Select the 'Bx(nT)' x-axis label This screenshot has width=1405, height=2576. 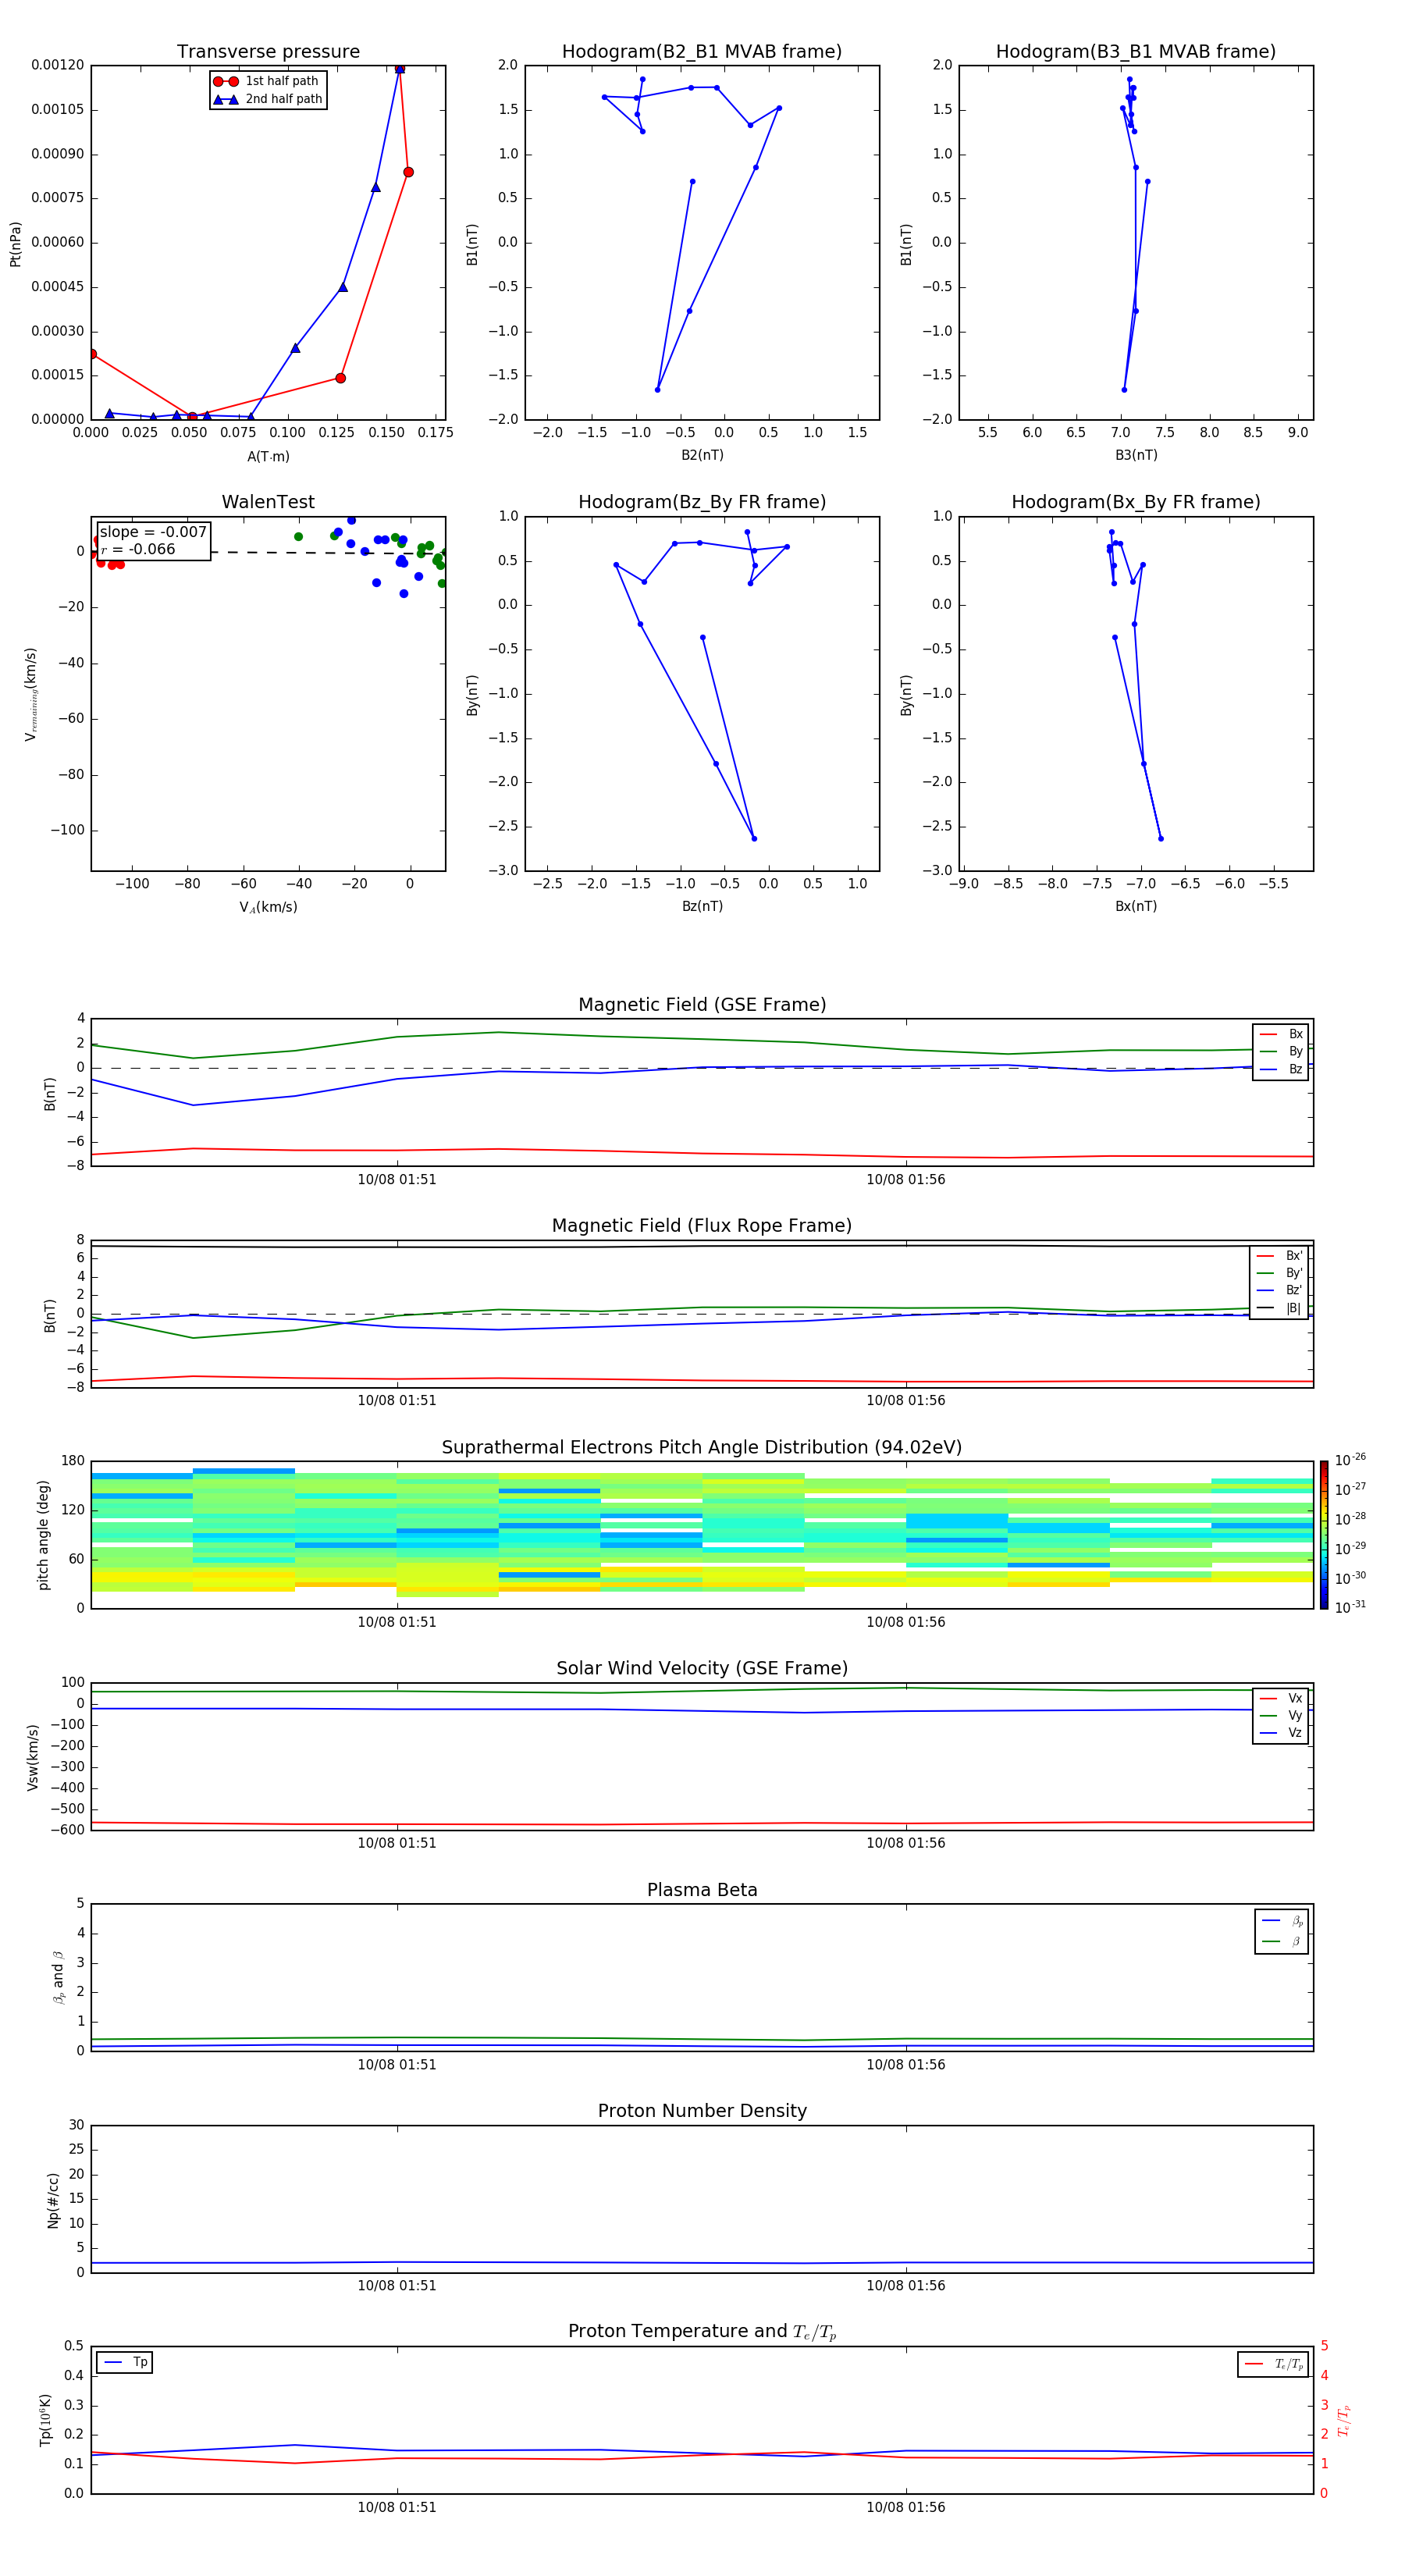tap(1136, 906)
